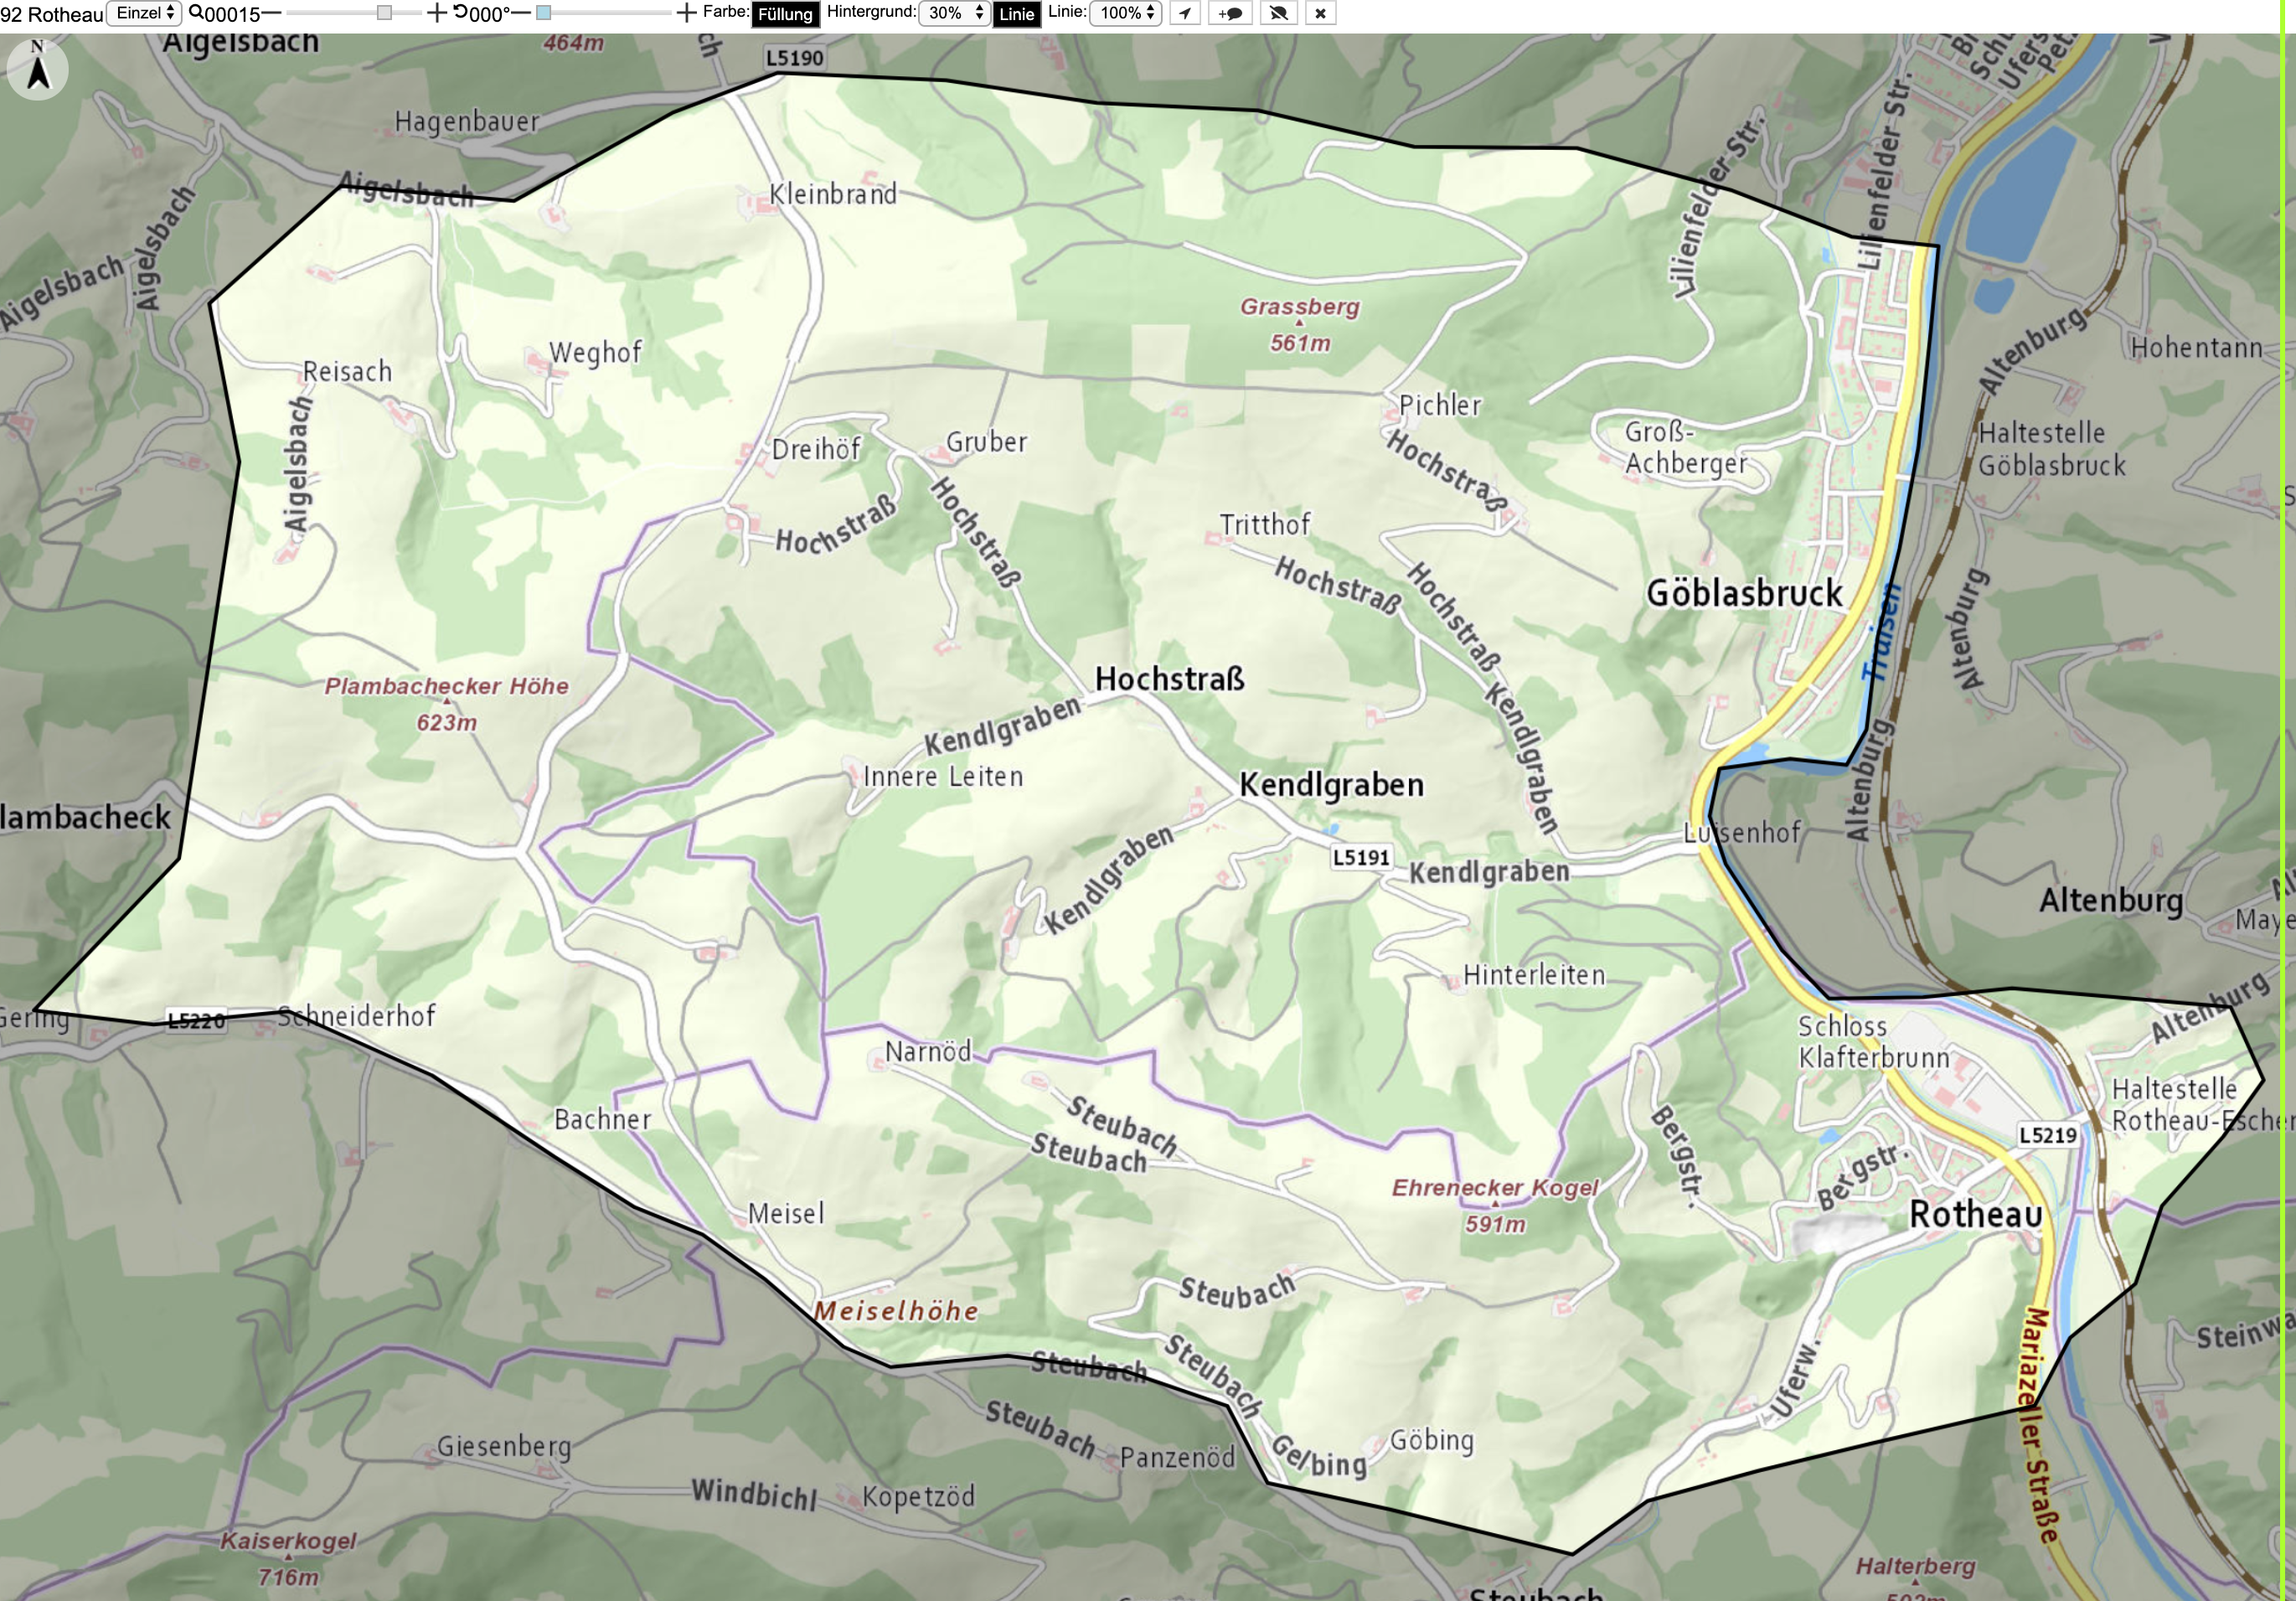Screen dimensions: 2296x1601
Task: Click the rotation slider handle
Action: tap(543, 13)
